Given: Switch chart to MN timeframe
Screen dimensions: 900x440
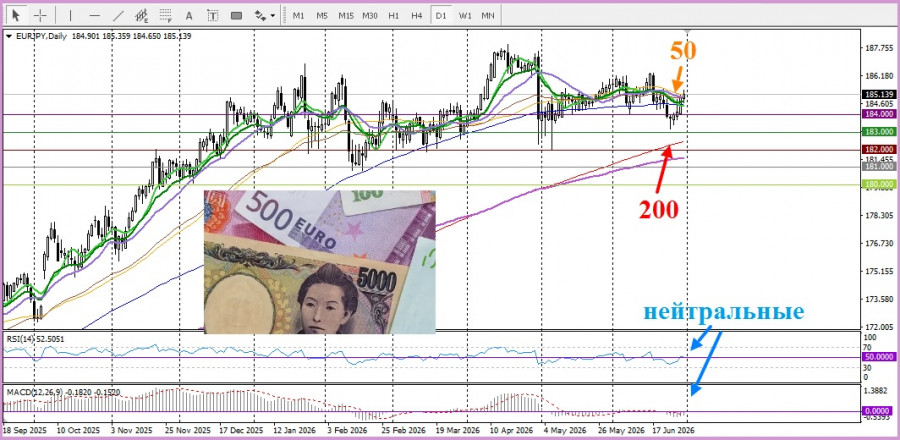Looking at the screenshot, I should click(488, 15).
